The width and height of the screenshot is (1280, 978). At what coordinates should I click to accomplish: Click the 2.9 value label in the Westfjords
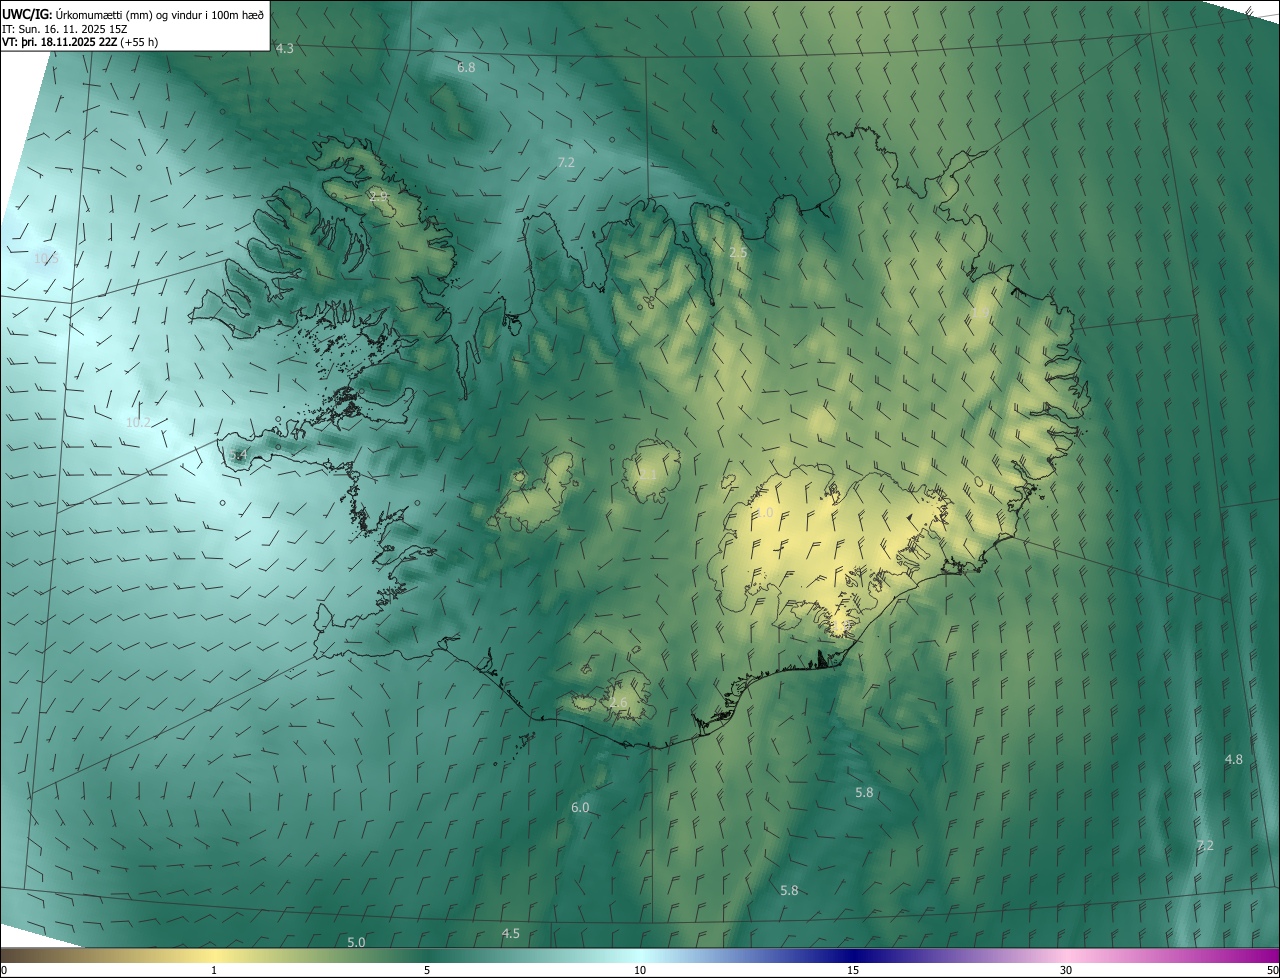378,197
